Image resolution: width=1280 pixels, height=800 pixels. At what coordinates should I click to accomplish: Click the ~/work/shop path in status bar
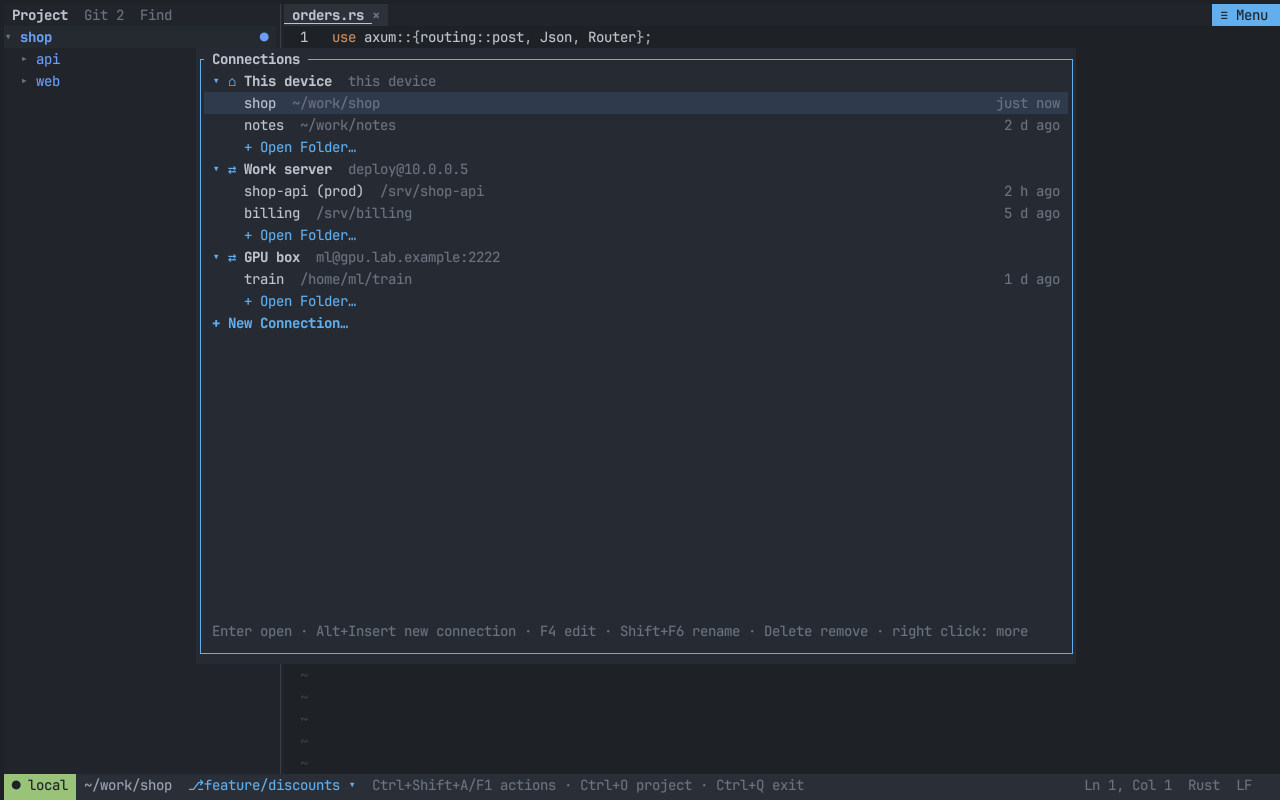pyautogui.click(x=128, y=785)
